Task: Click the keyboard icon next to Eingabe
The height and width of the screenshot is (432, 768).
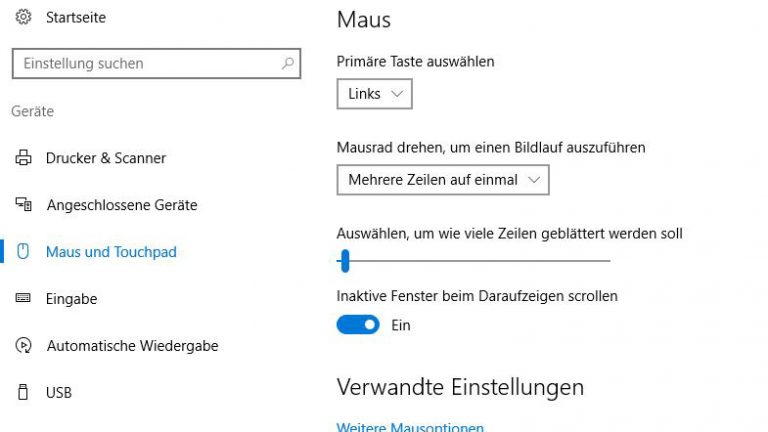Action: (23, 298)
